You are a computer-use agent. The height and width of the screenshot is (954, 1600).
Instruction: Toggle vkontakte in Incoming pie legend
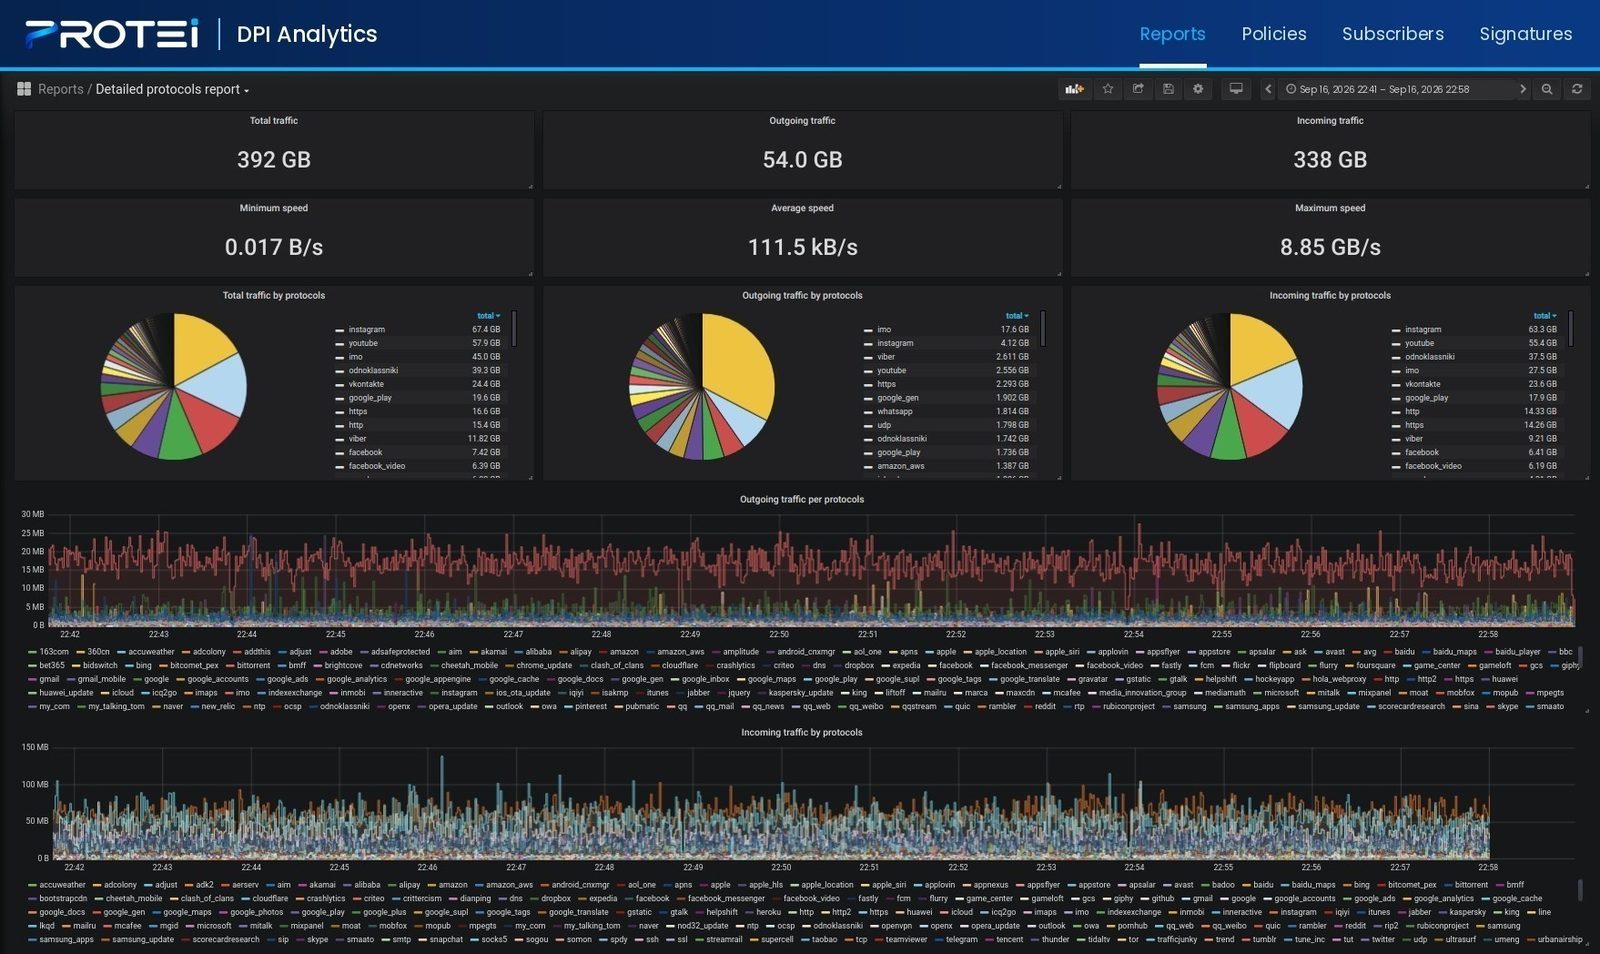tap(1423, 384)
